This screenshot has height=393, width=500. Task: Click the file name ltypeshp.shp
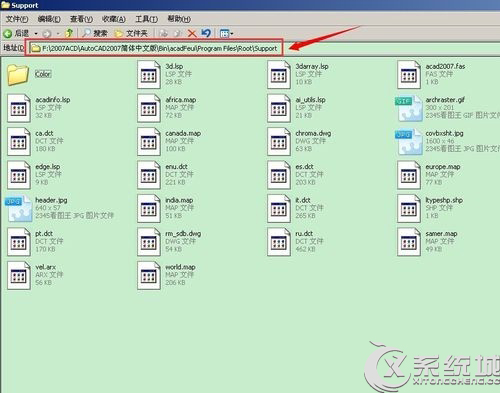coord(444,200)
